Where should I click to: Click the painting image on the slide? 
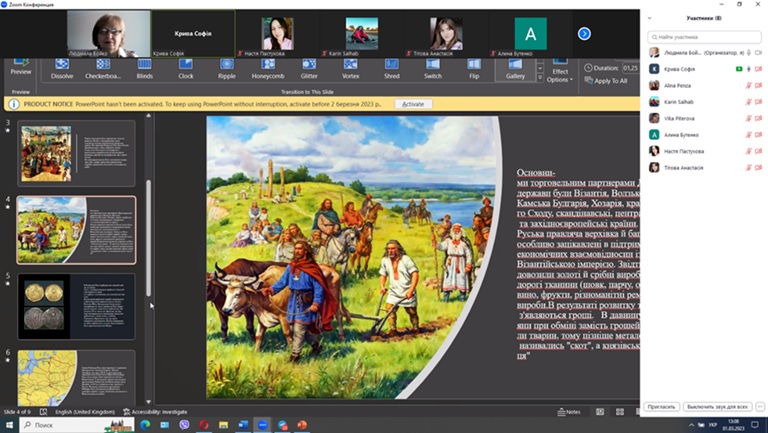point(350,257)
